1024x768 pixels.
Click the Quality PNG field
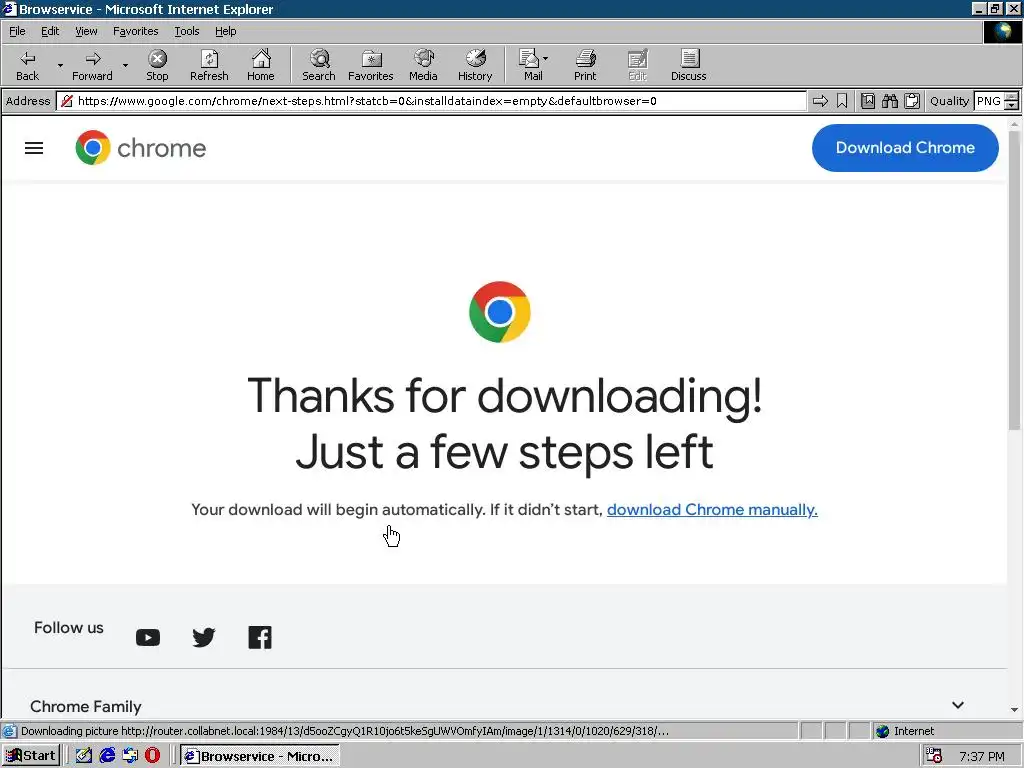[x=989, y=101]
